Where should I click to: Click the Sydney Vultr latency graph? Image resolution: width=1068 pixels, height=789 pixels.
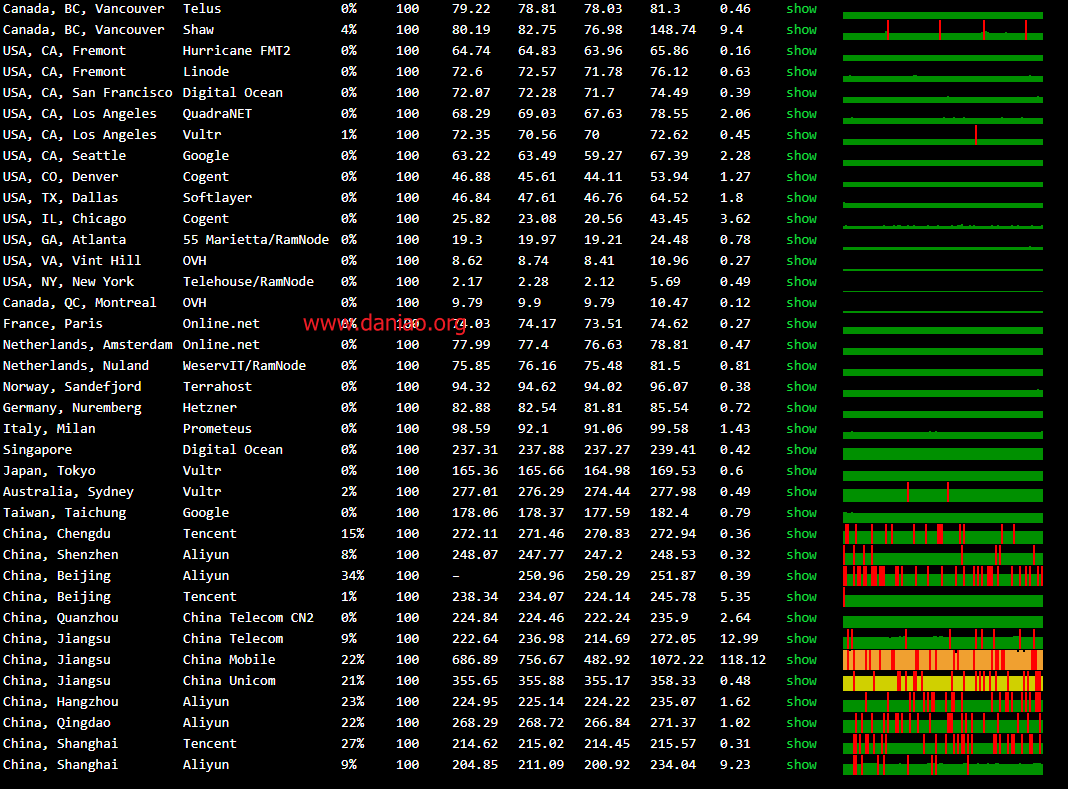[942, 493]
